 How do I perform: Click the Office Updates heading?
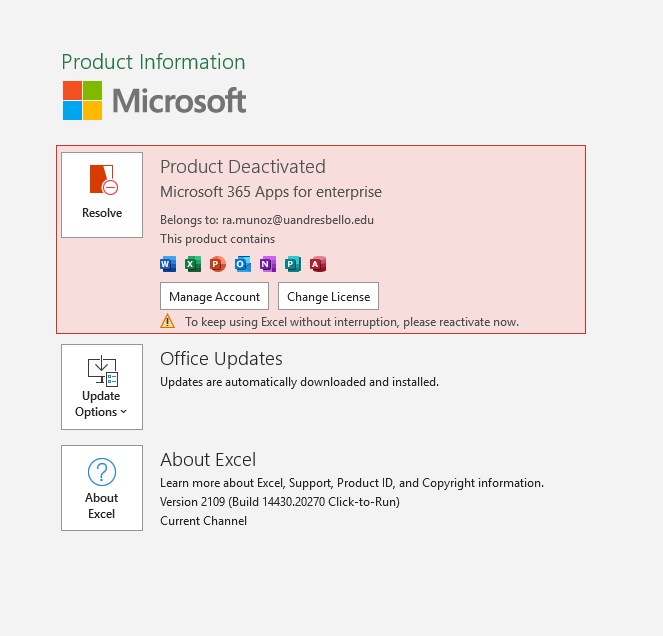pos(221,359)
